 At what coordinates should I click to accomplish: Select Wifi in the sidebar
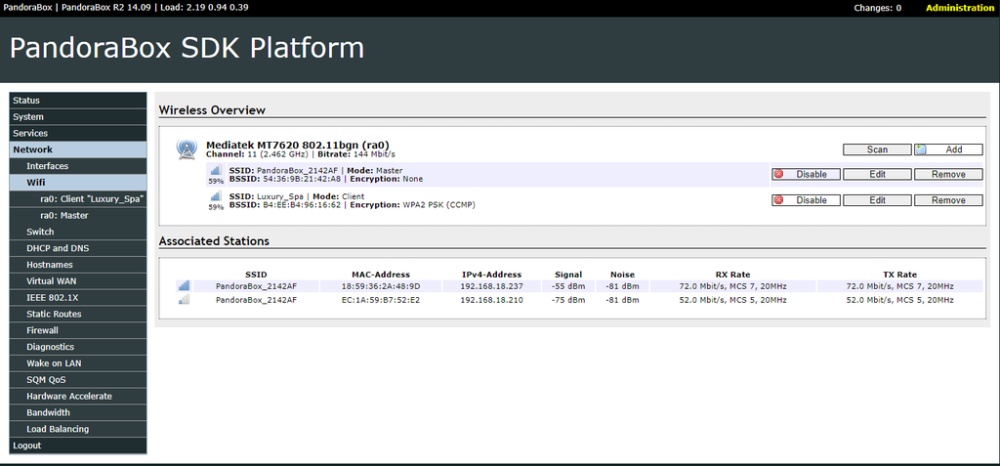[x=78, y=182]
